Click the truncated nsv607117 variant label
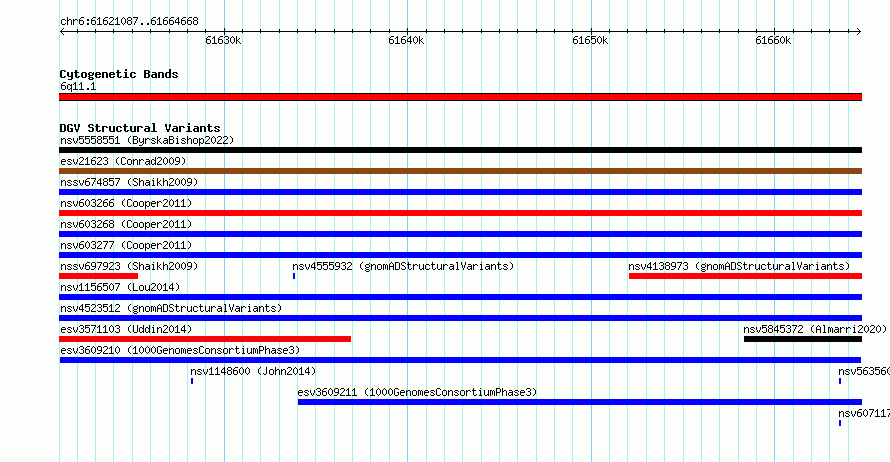The image size is (890, 462). (864, 413)
